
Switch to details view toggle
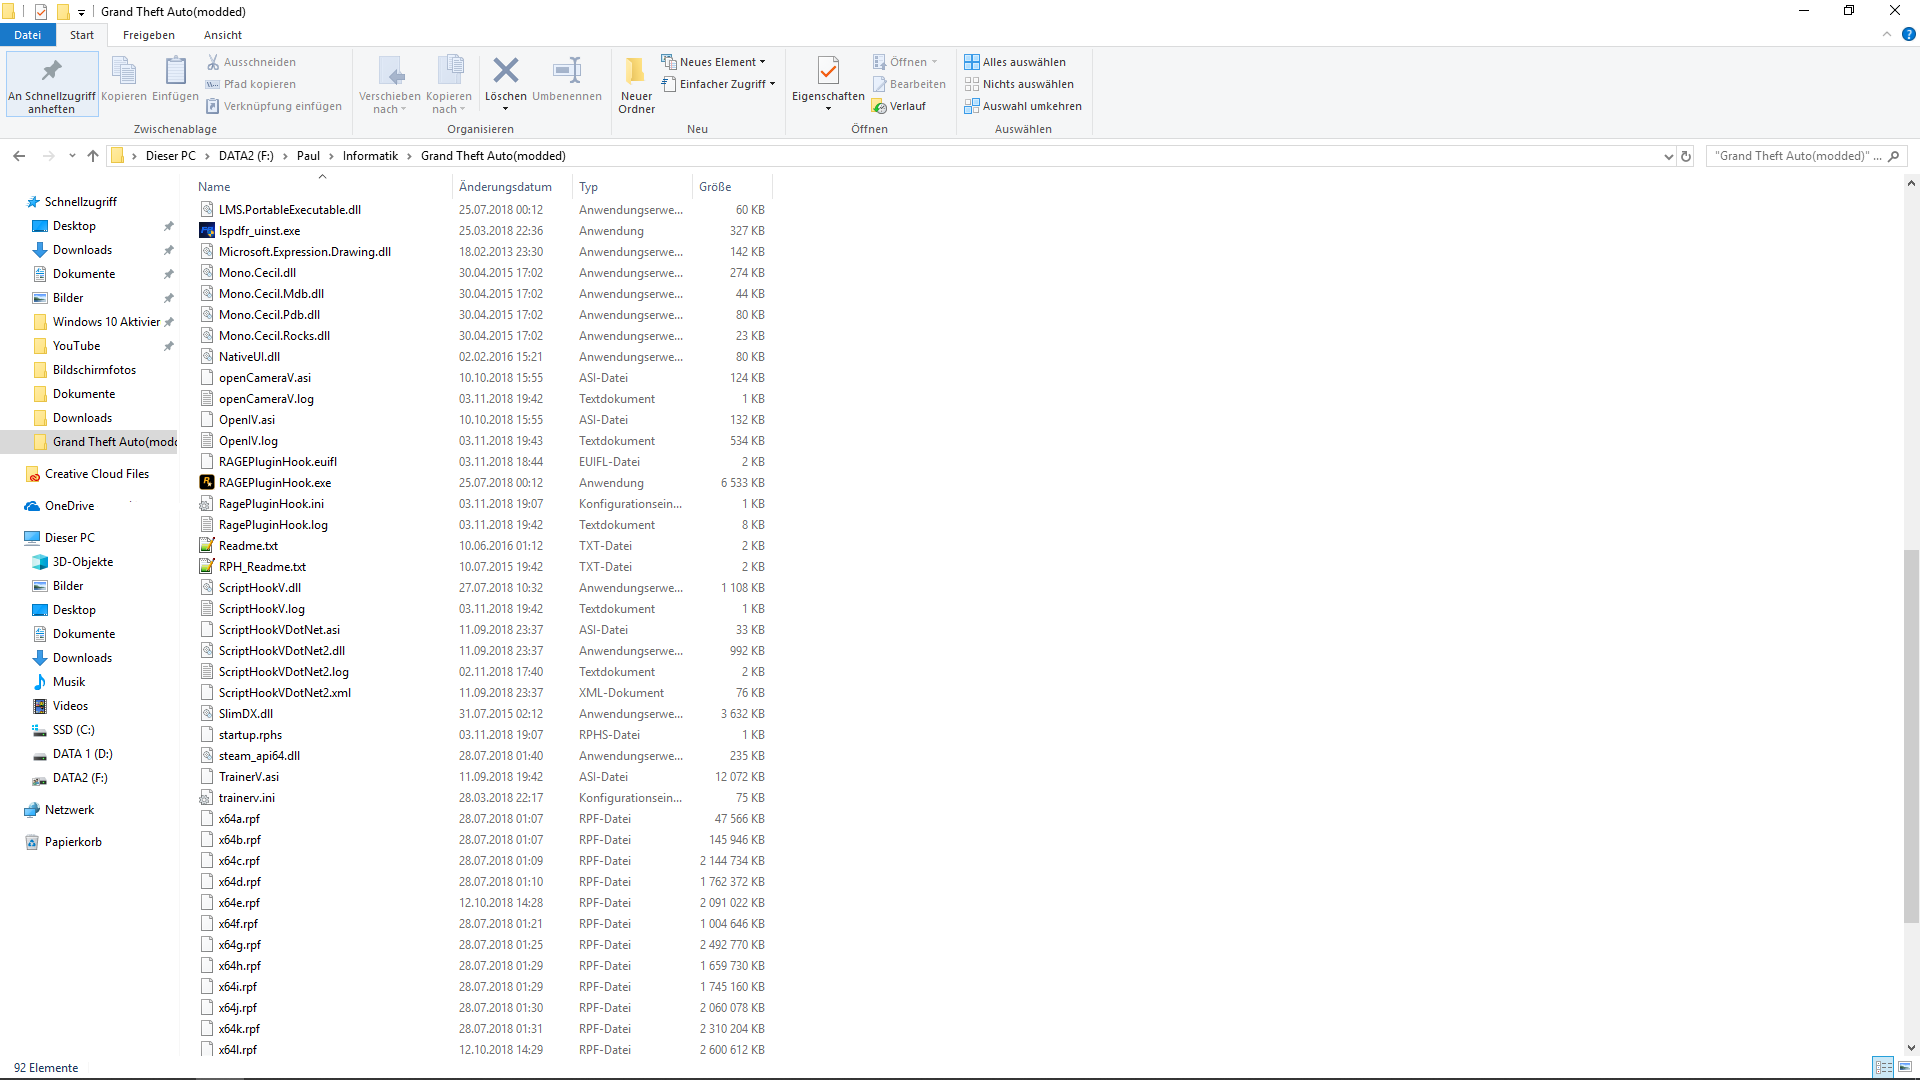tap(1883, 1067)
